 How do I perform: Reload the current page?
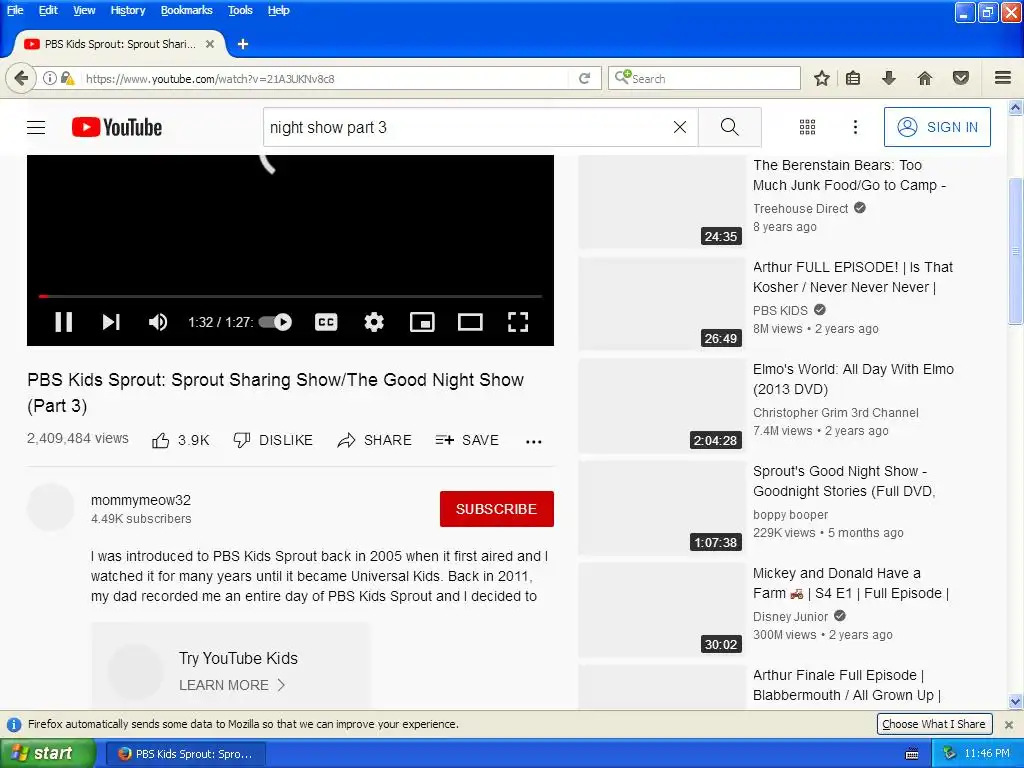click(x=584, y=78)
